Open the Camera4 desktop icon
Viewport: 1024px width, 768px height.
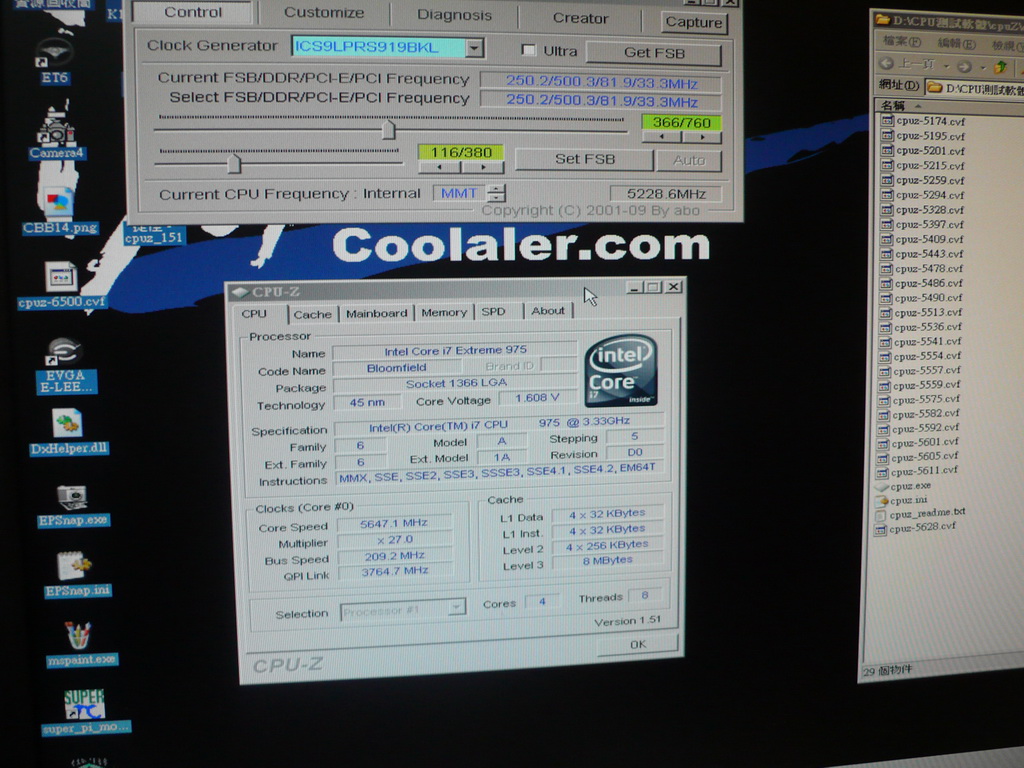point(57,131)
